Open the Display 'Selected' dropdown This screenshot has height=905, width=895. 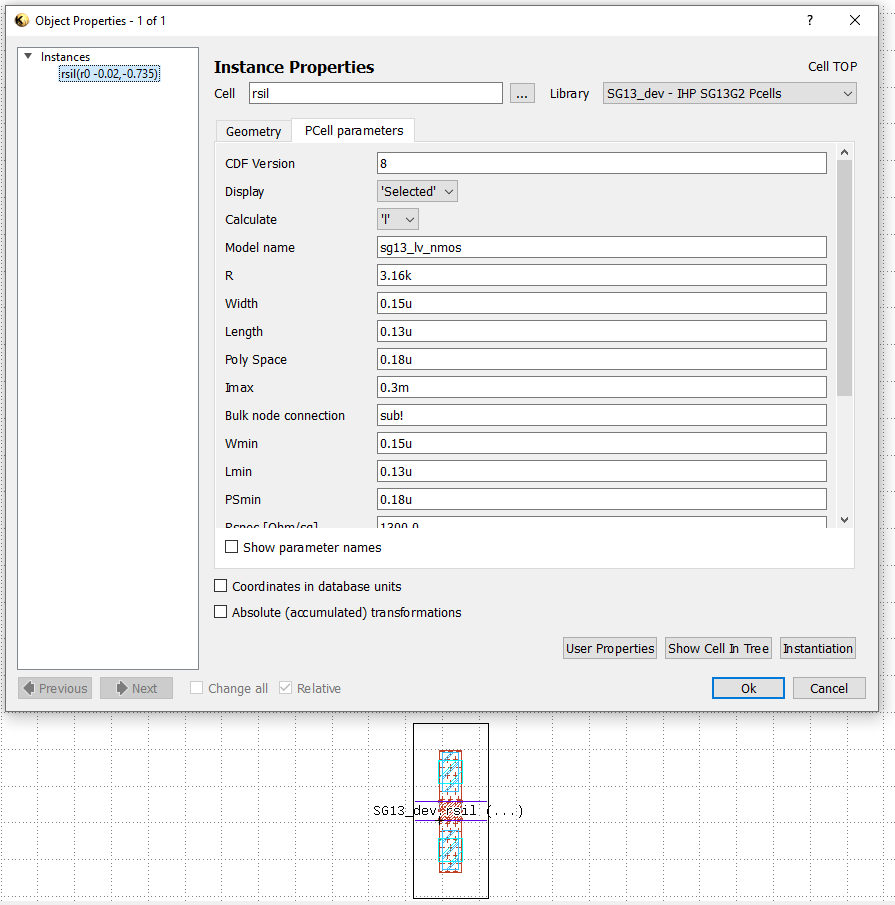[417, 191]
